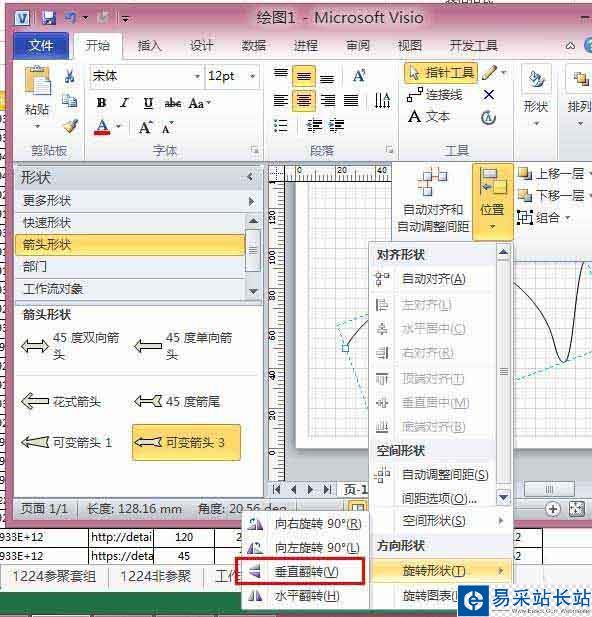Click the decrease font size icon

(168, 127)
